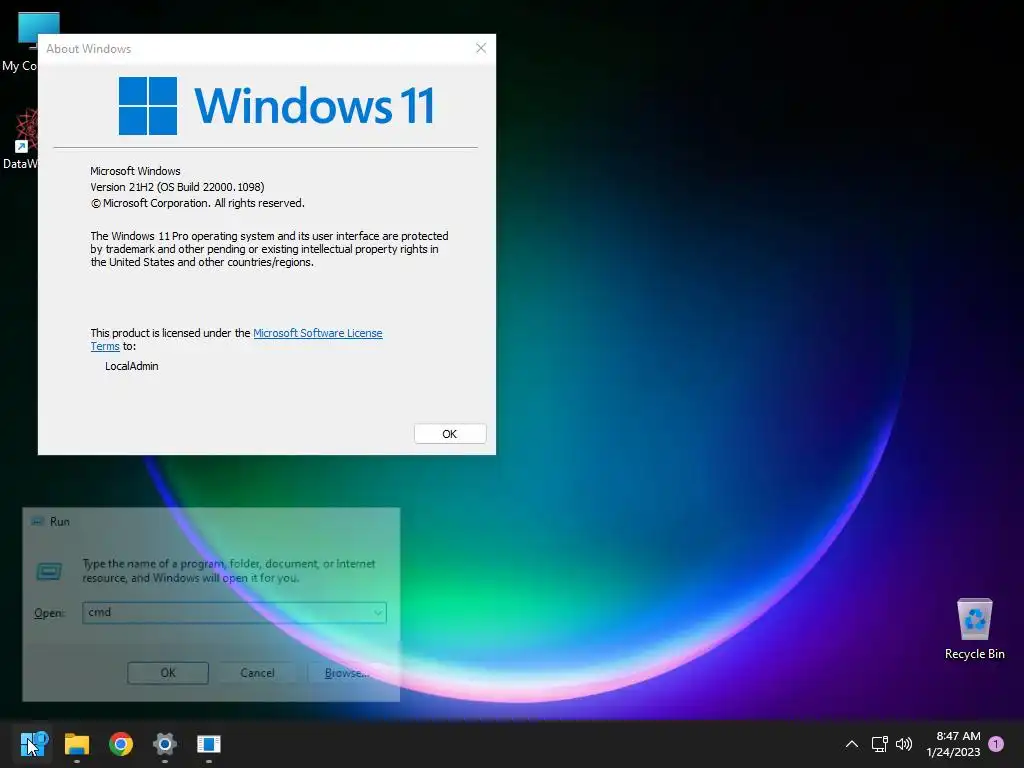Launch Google Chrome from the taskbar
1024x768 pixels.
121,743
